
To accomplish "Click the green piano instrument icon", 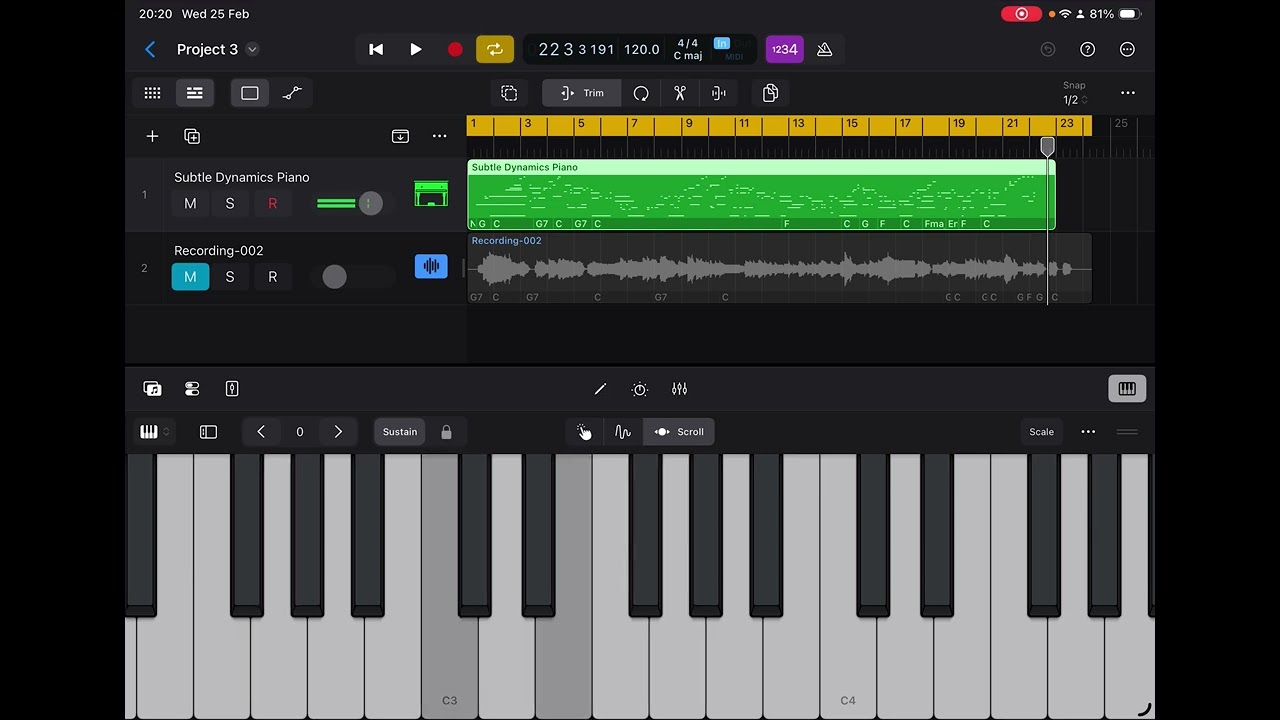I will click(431, 194).
